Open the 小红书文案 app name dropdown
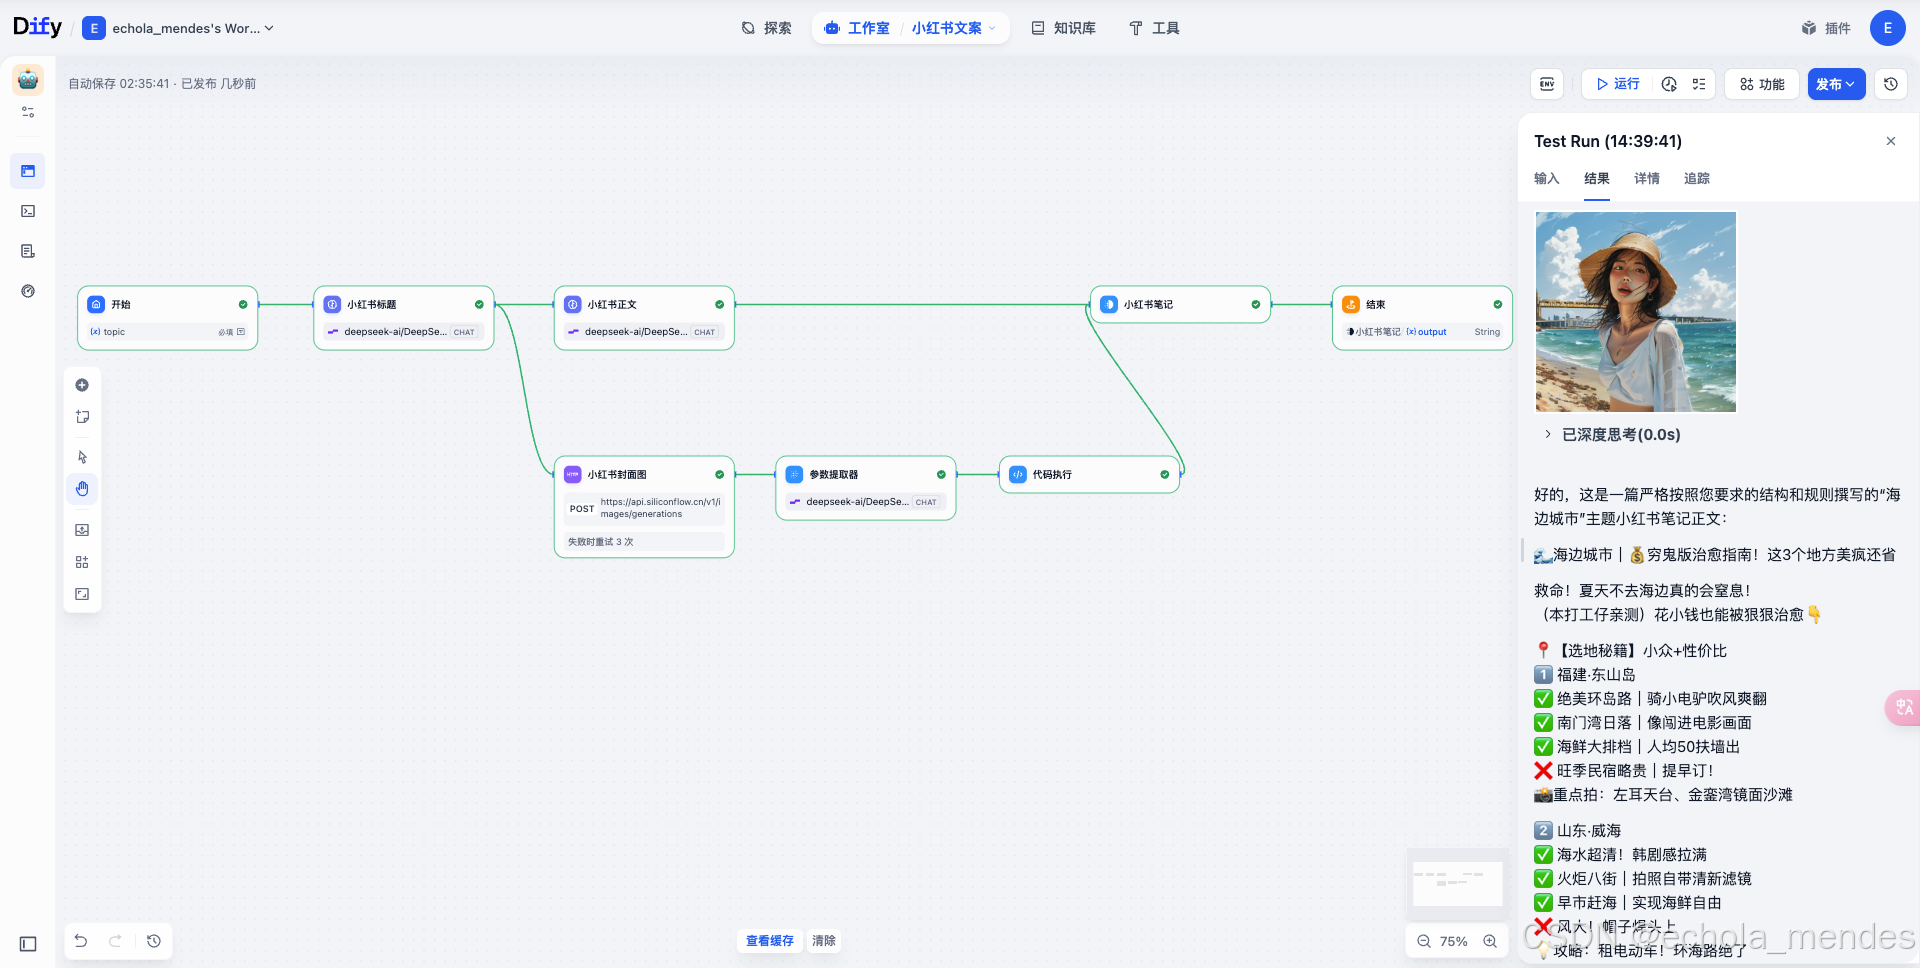 (x=948, y=28)
